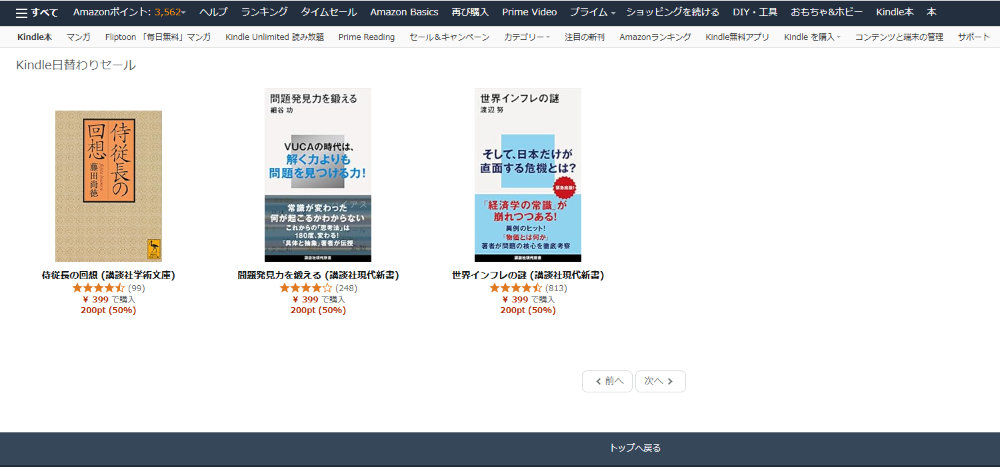Click the Kindle日替わりセール heading
Image resolution: width=1000 pixels, height=467 pixels.
click(x=76, y=65)
